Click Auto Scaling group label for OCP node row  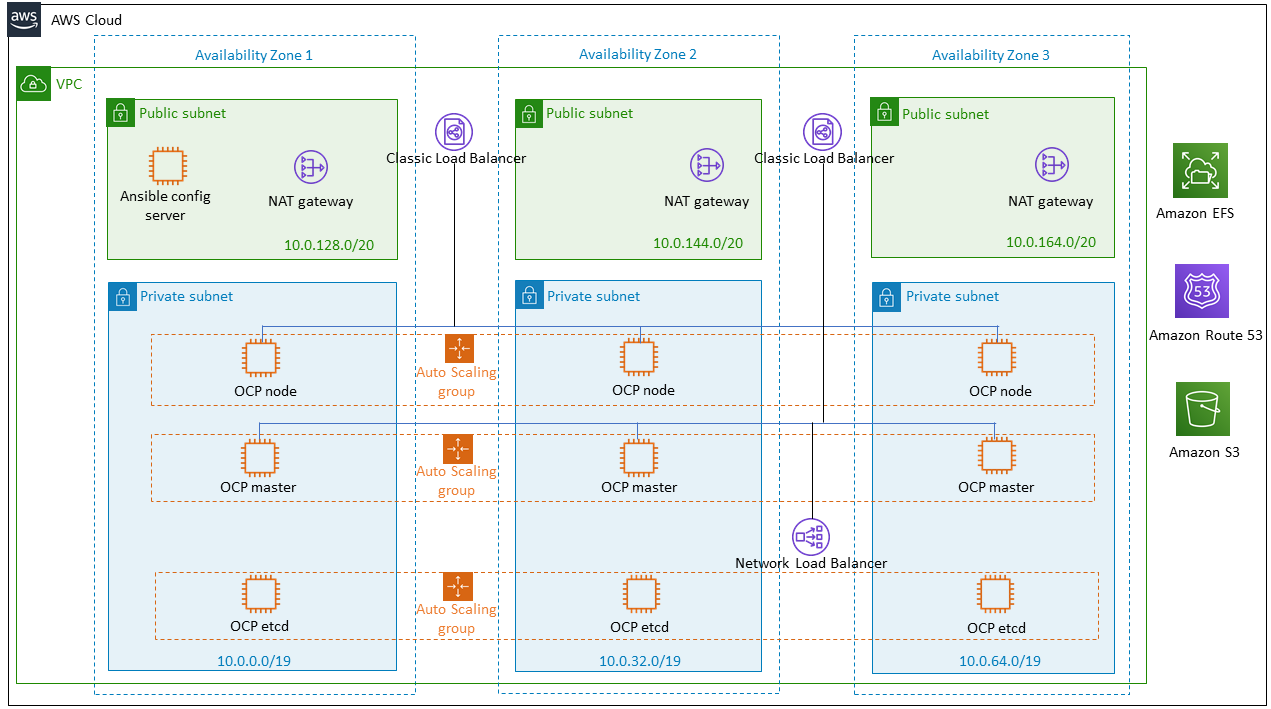456,382
